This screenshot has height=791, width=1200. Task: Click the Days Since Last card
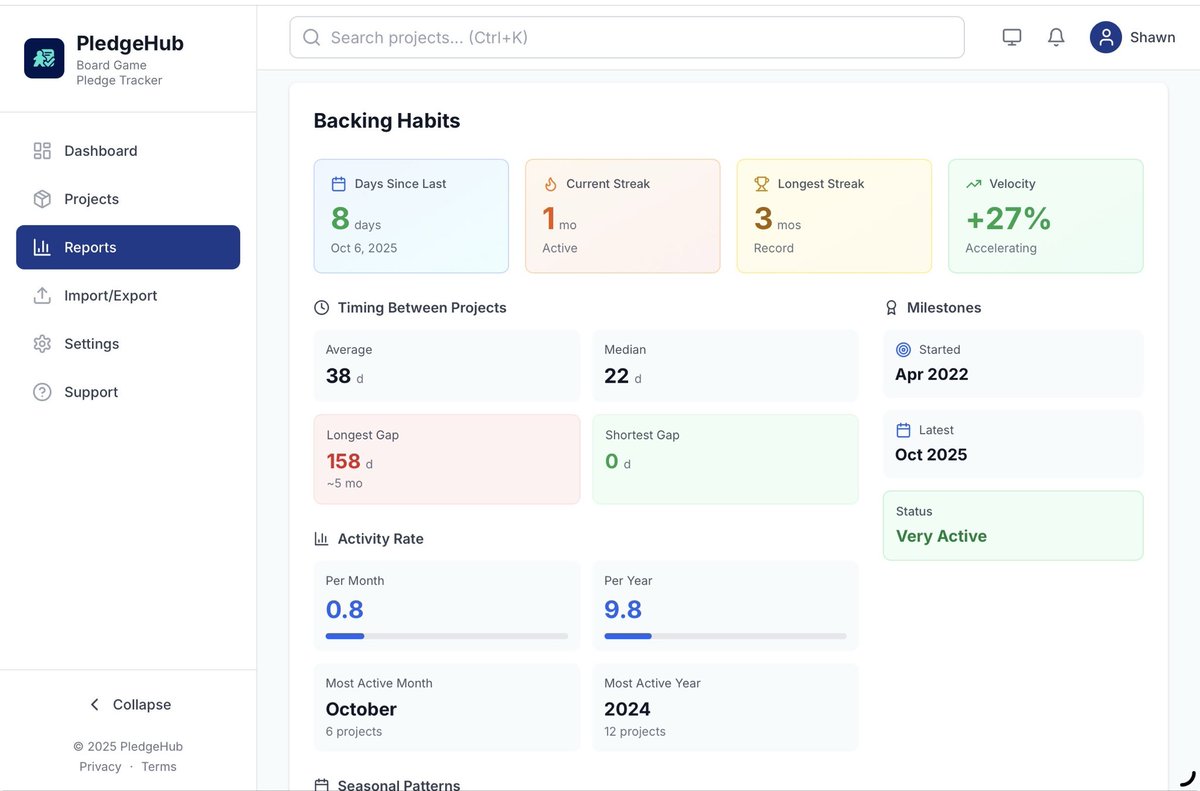[411, 216]
